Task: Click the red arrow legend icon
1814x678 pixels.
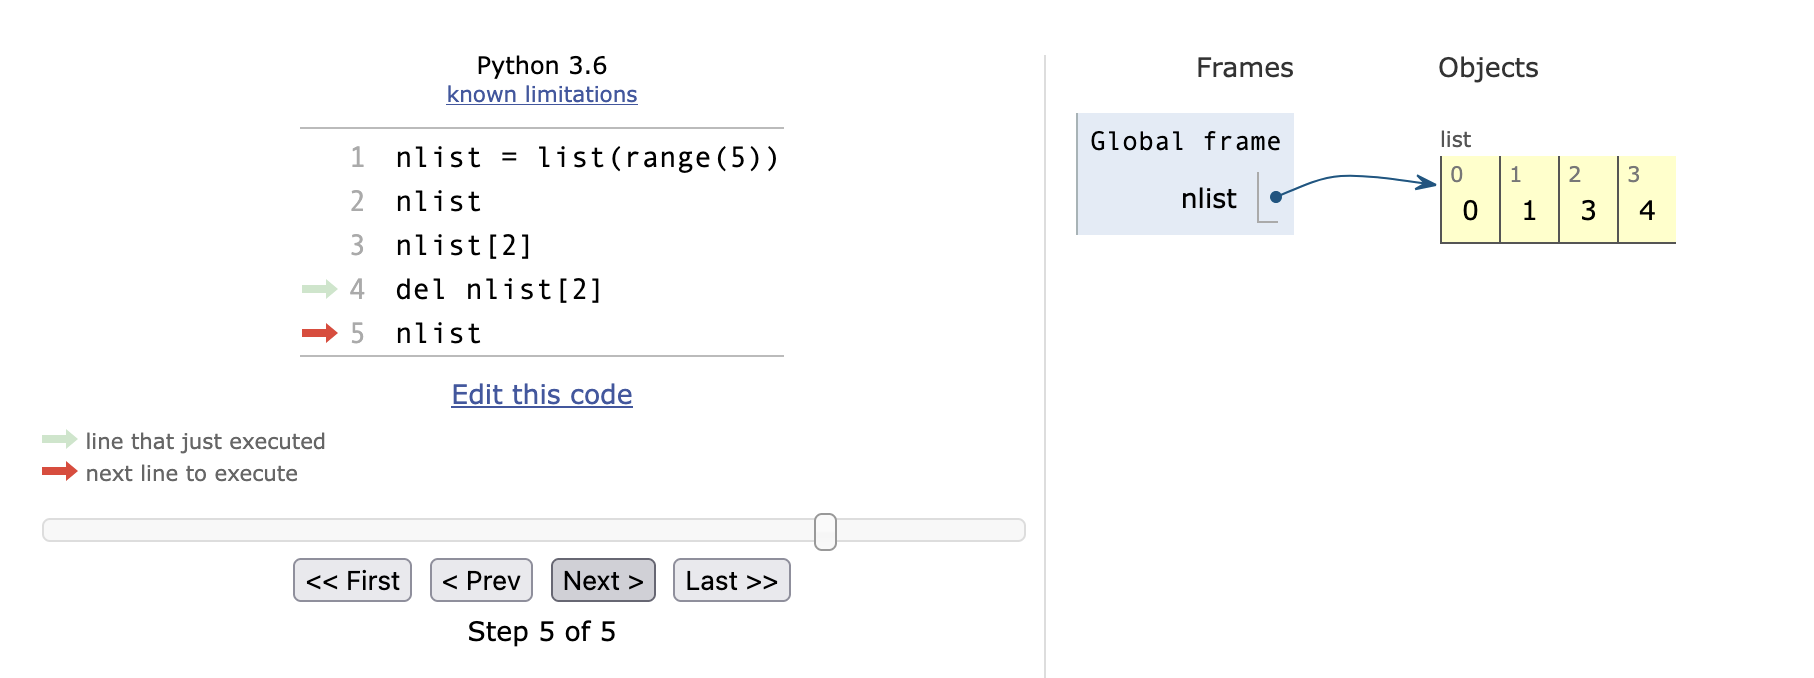Action: coord(59,471)
